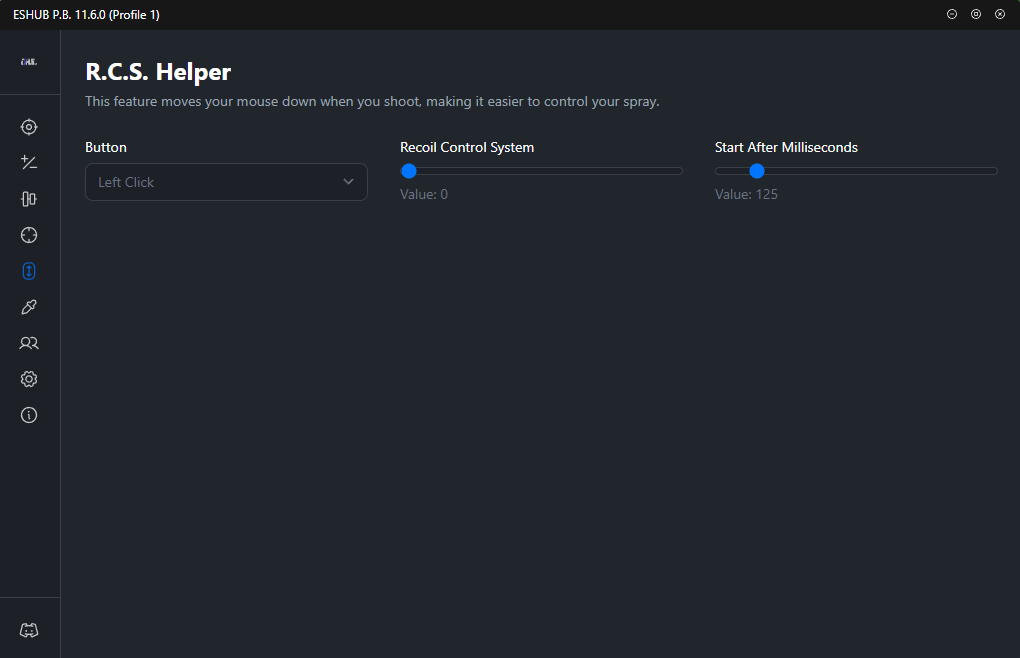Viewport: 1020px width, 658px height.
Task: Click the plus/minus sidebar icon
Action: [x=29, y=163]
